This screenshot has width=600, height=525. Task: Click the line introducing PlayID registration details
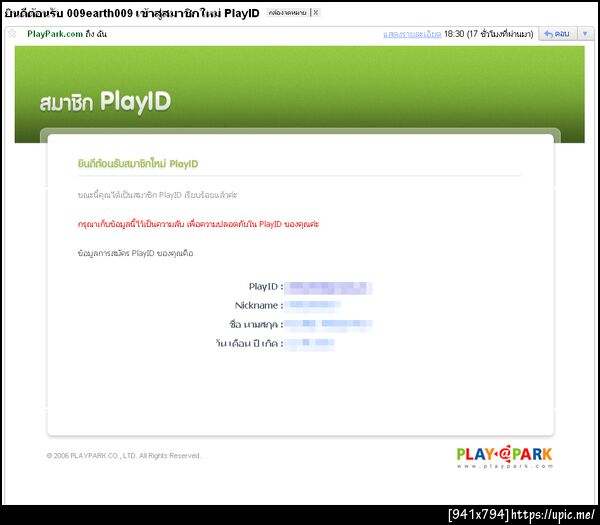coord(135,253)
